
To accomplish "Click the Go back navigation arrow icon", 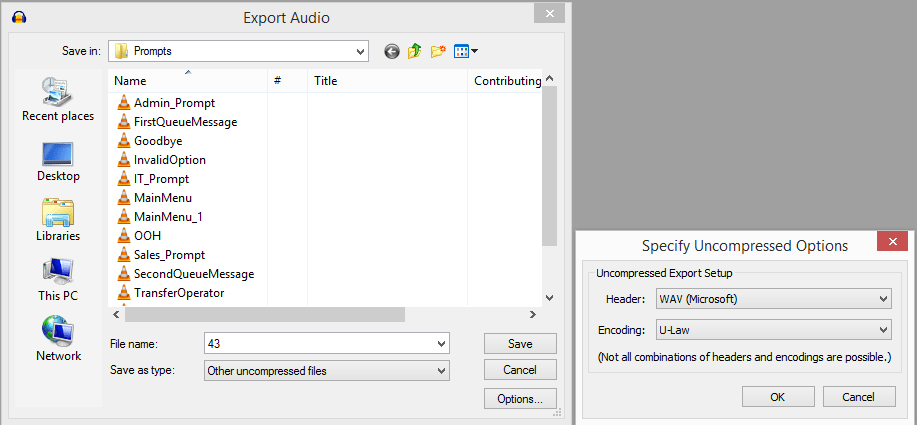I will [391, 51].
